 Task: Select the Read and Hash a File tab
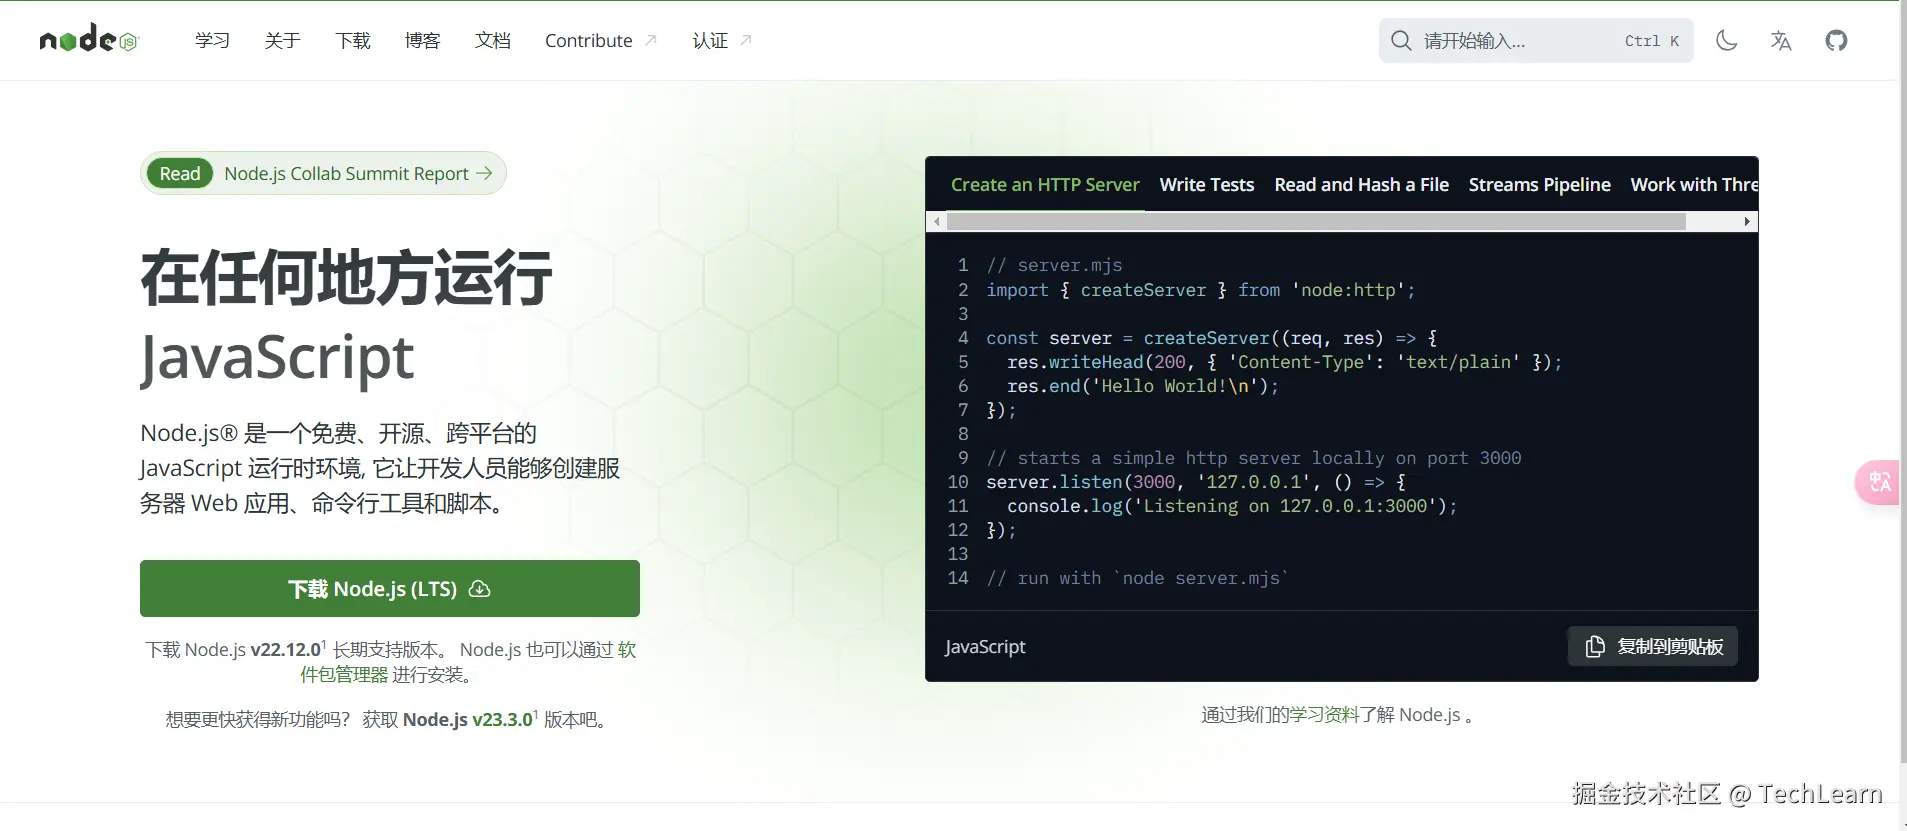point(1361,185)
